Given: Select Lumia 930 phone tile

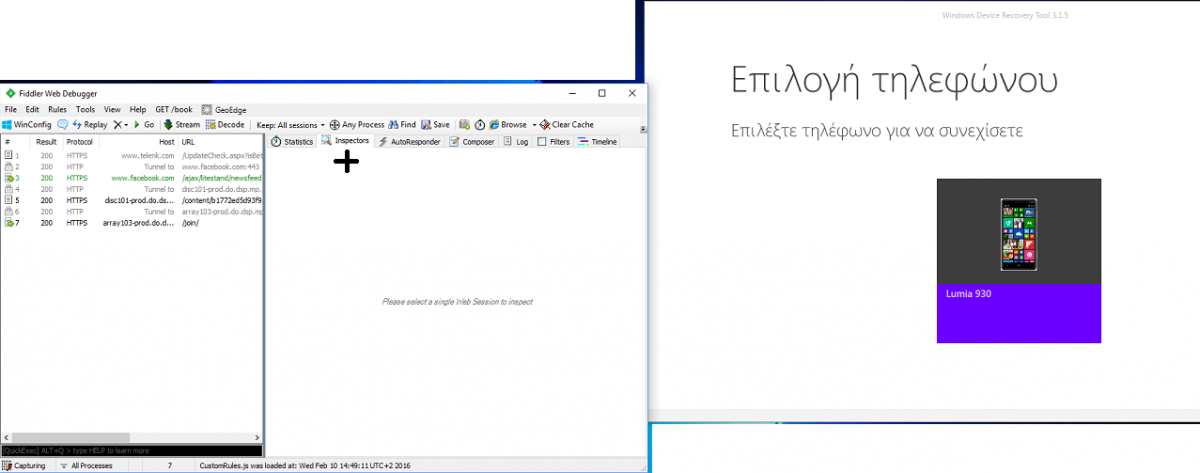Looking at the screenshot, I should (1019, 261).
